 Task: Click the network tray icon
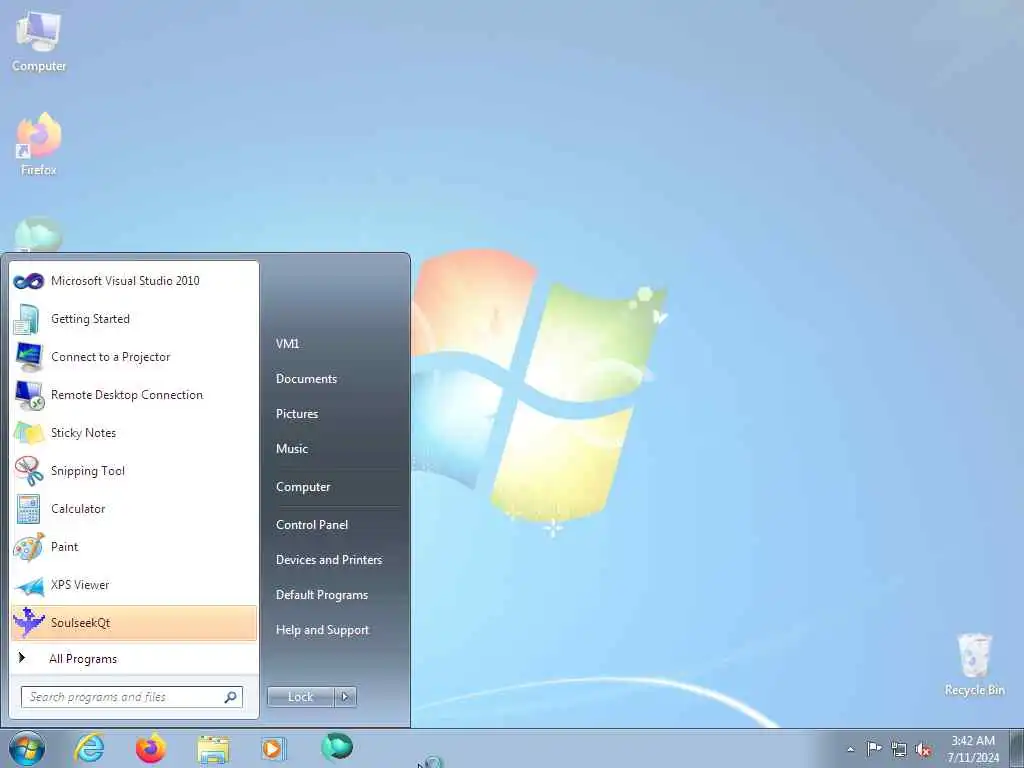point(899,749)
